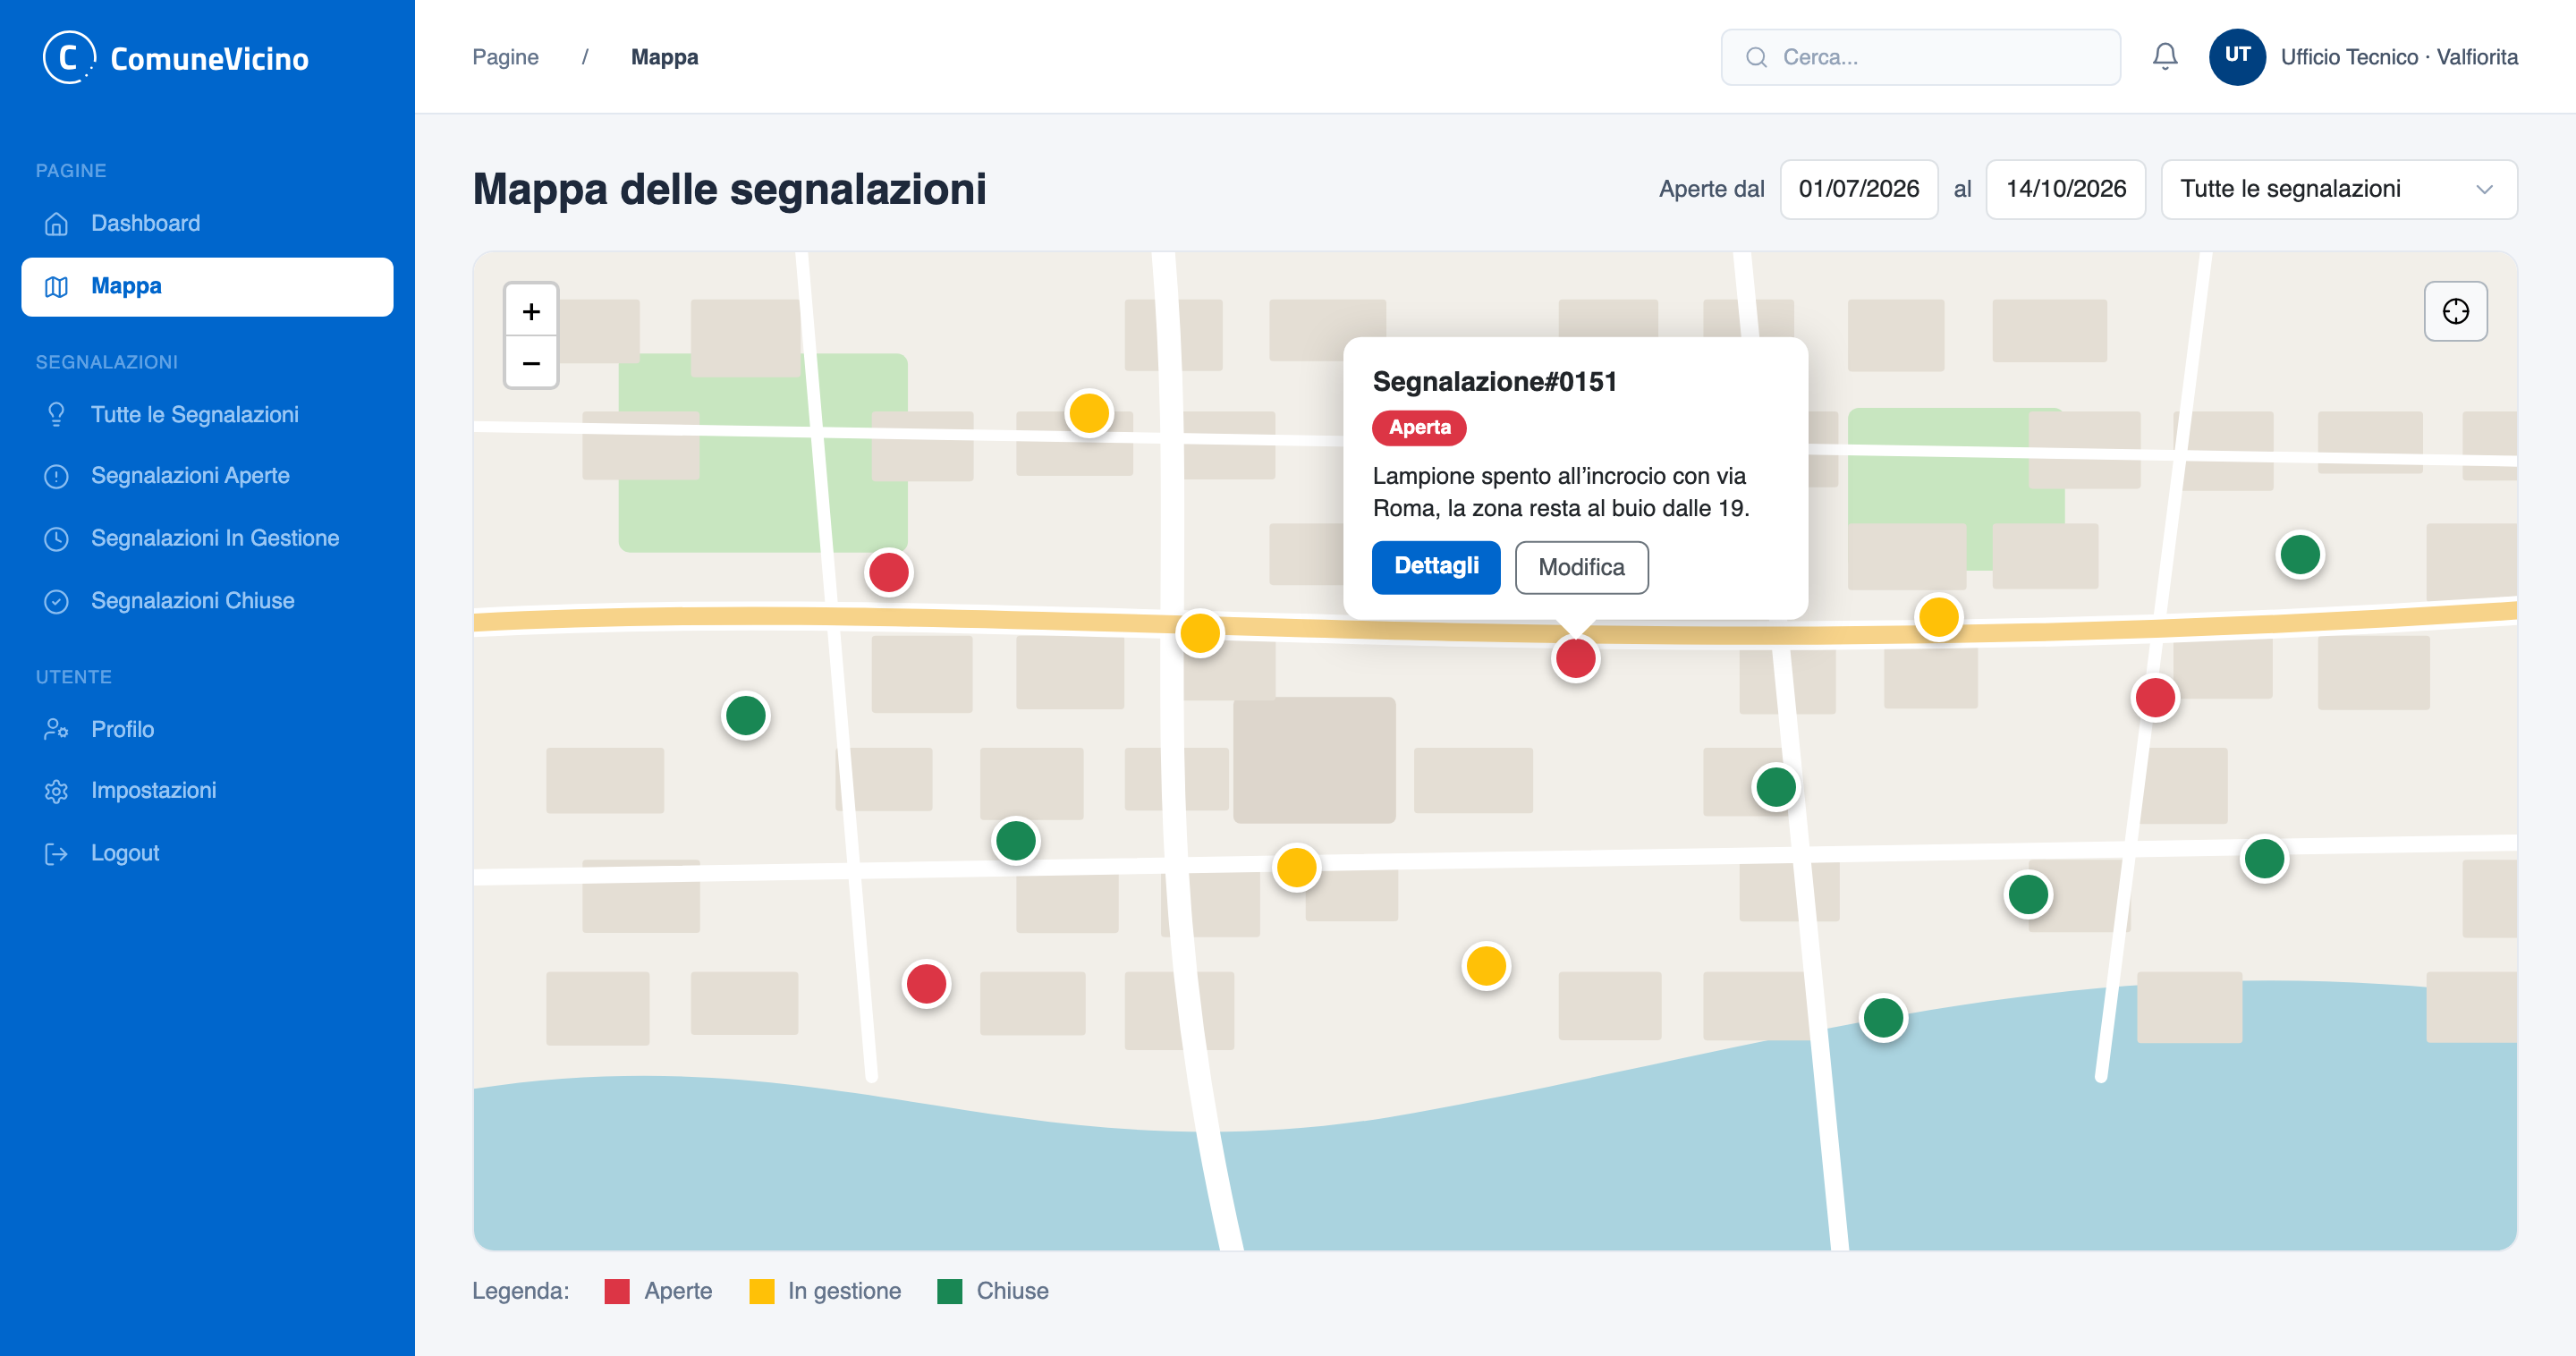The height and width of the screenshot is (1356, 2576).
Task: Click the search magnifier icon
Action: 1756,57
